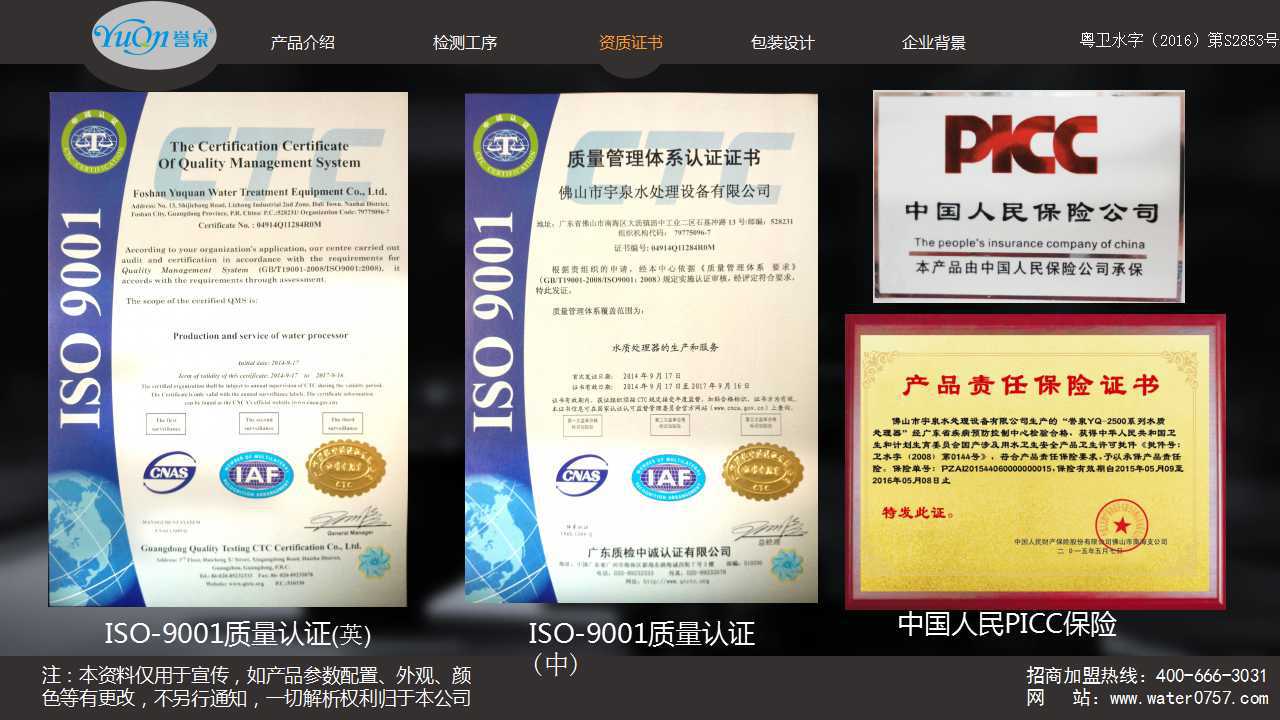This screenshot has width=1280, height=720.
Task: Click the text Production and service of water processor
Action: pos(260,336)
